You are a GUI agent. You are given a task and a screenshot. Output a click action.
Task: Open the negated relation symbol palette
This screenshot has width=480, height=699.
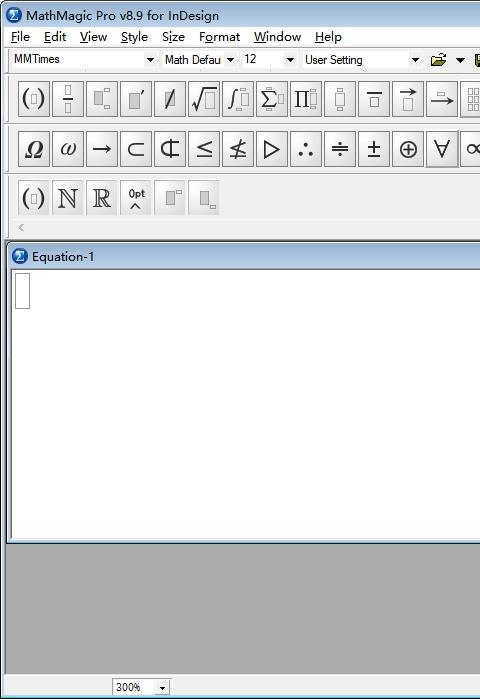tap(238, 149)
